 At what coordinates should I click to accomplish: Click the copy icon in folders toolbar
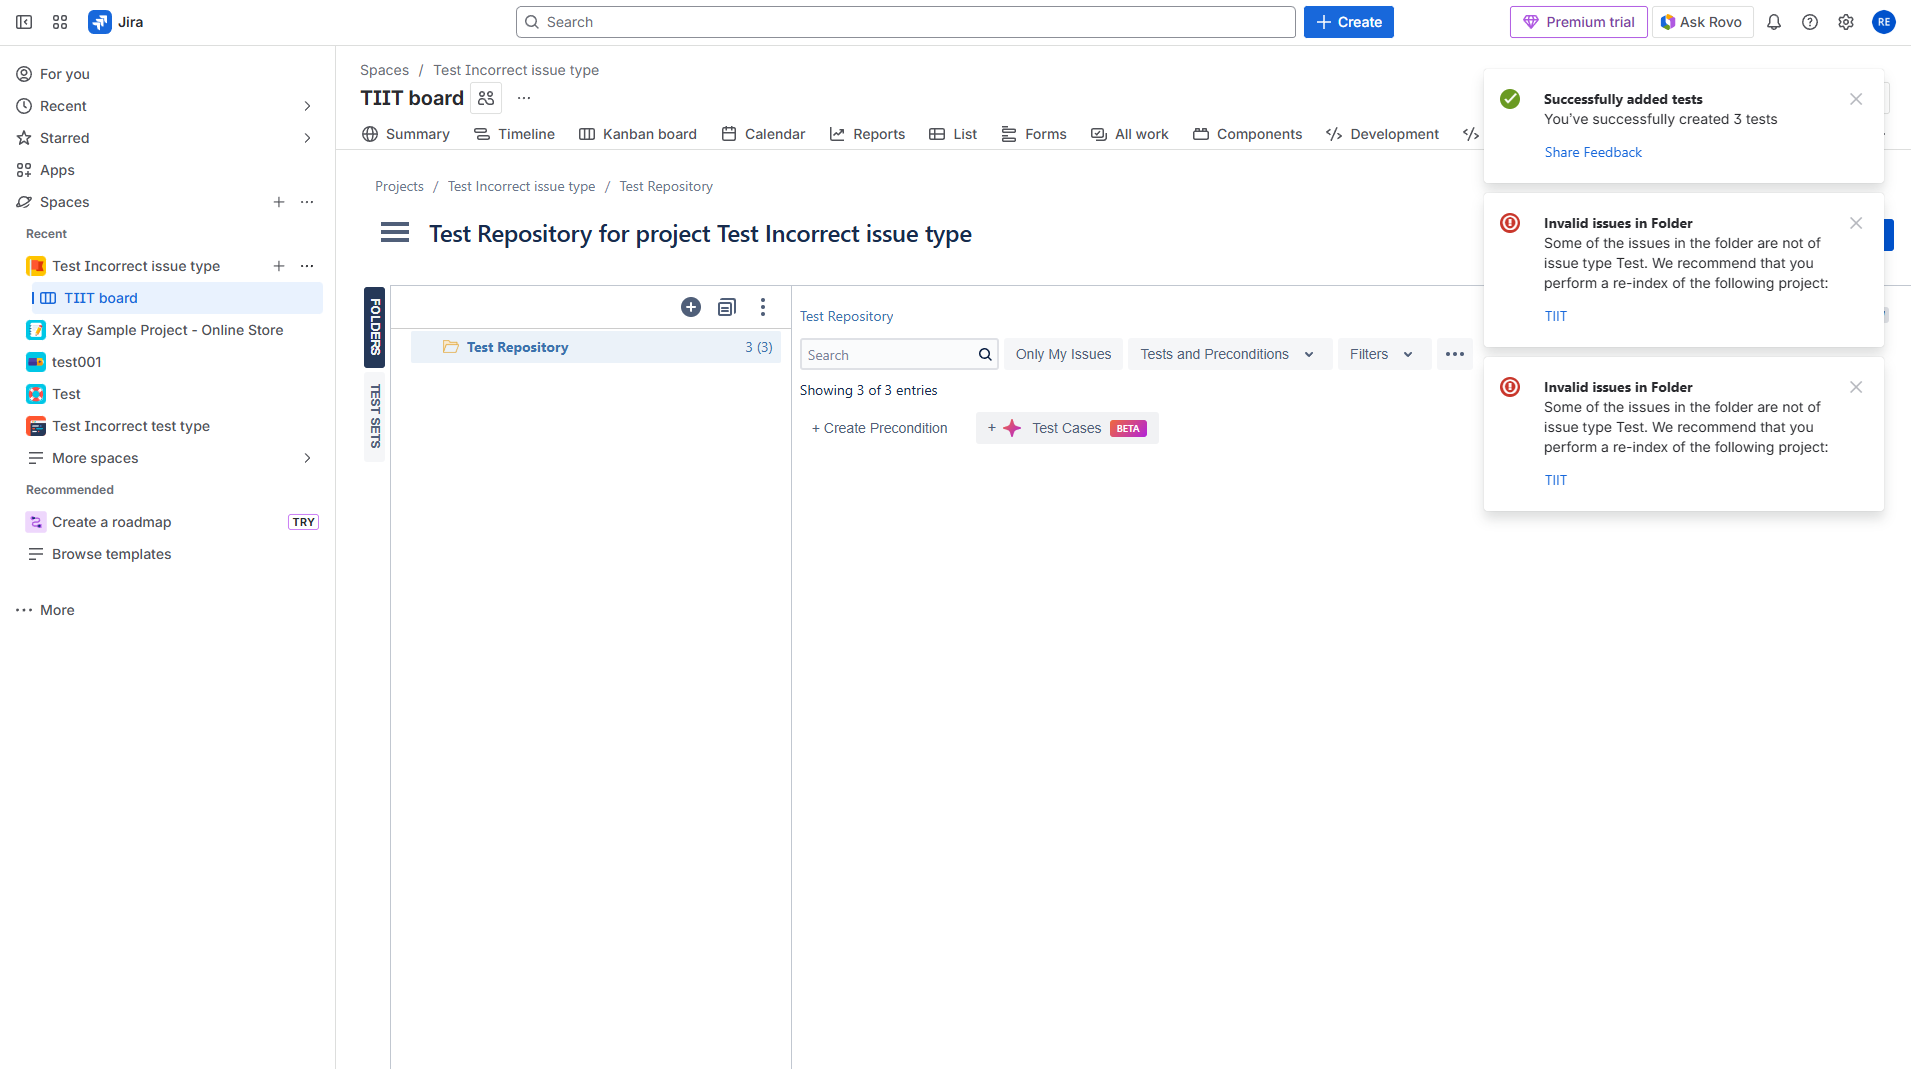pyautogui.click(x=727, y=307)
